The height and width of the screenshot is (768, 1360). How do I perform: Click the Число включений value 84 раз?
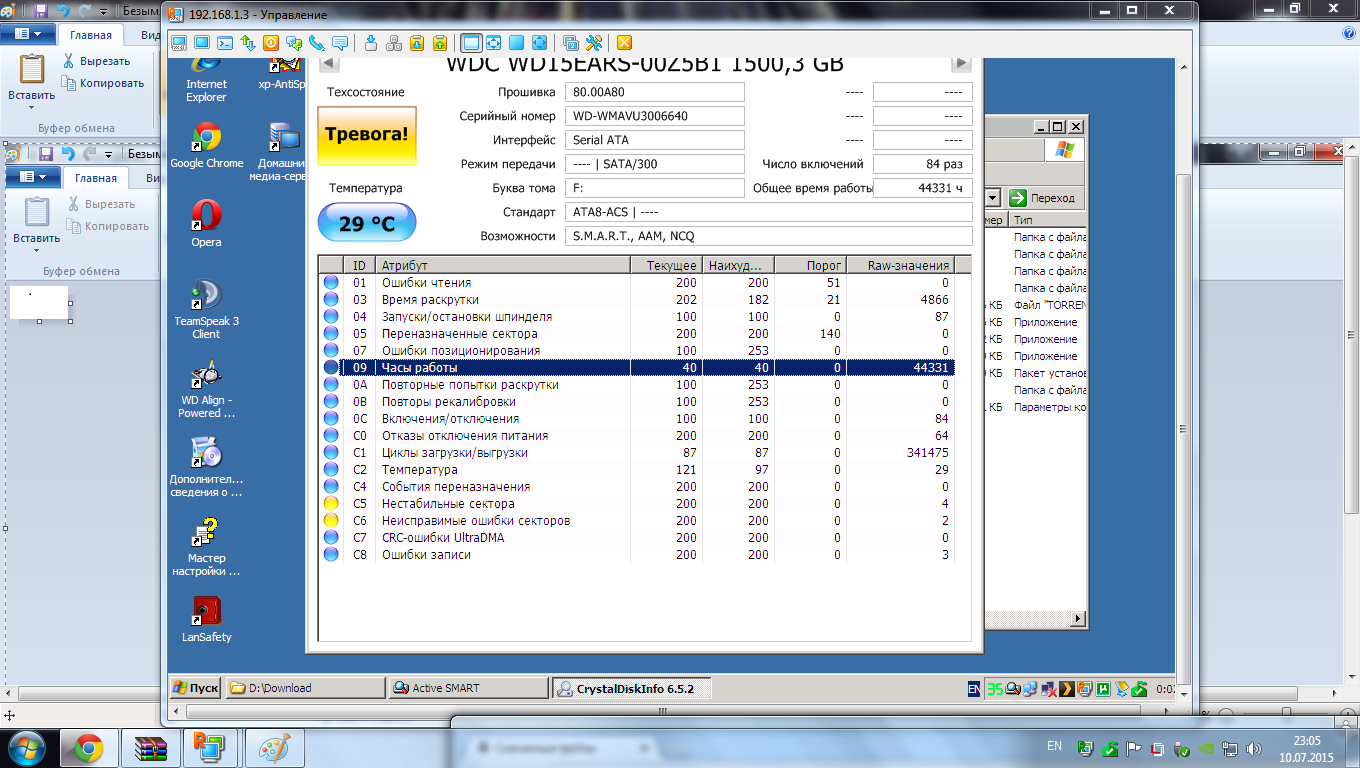(x=922, y=164)
